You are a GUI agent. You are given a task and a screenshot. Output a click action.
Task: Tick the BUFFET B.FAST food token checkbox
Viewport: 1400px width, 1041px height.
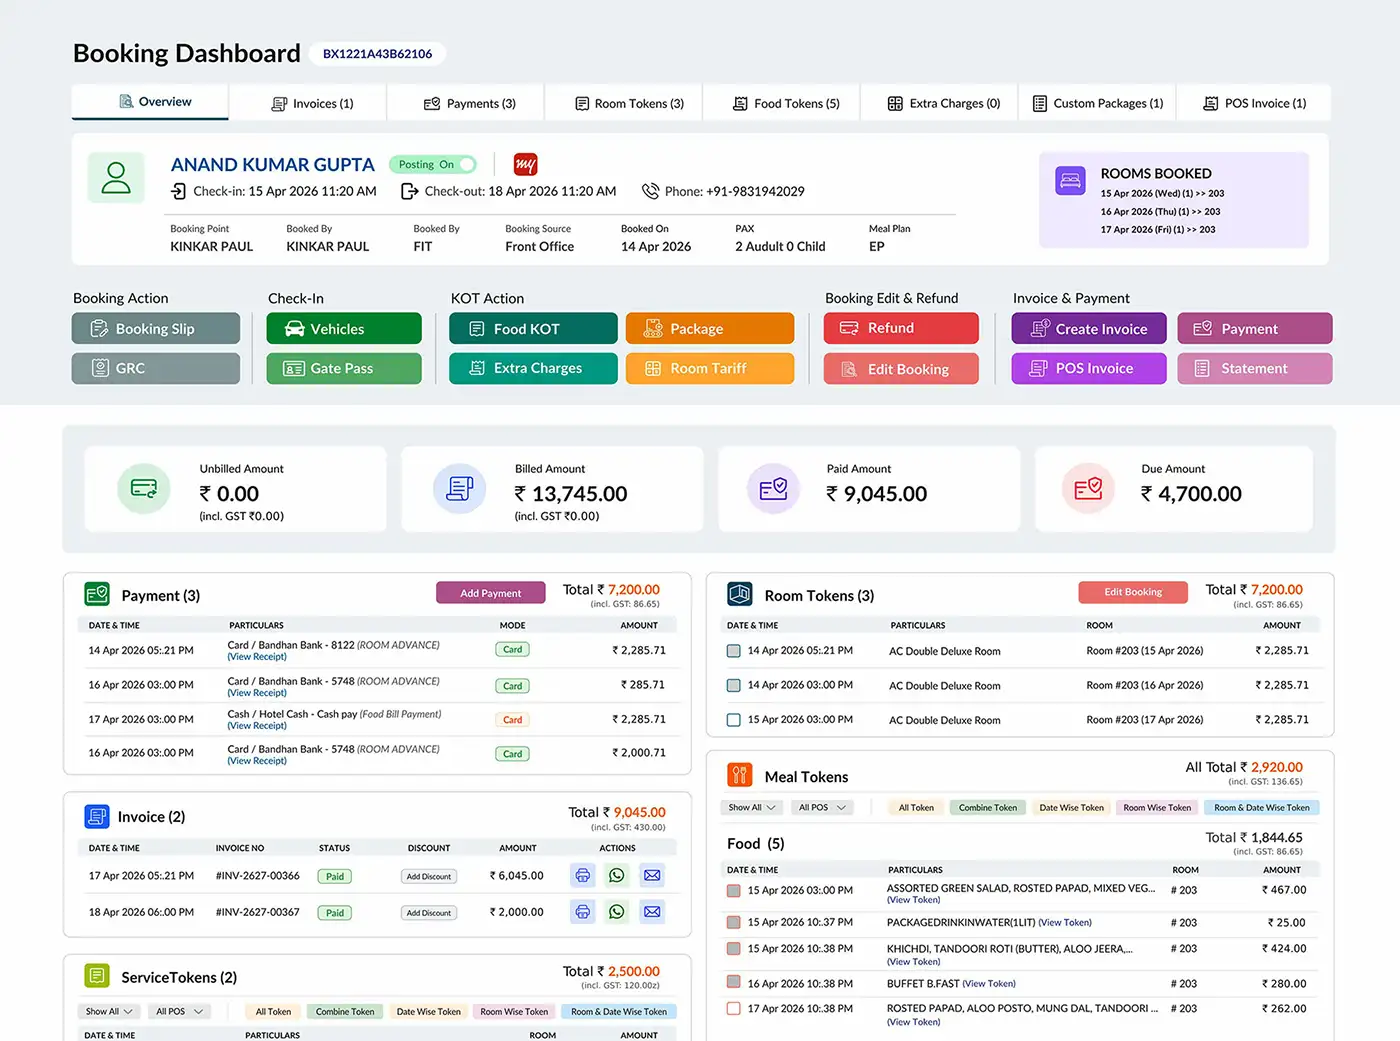coord(734,983)
